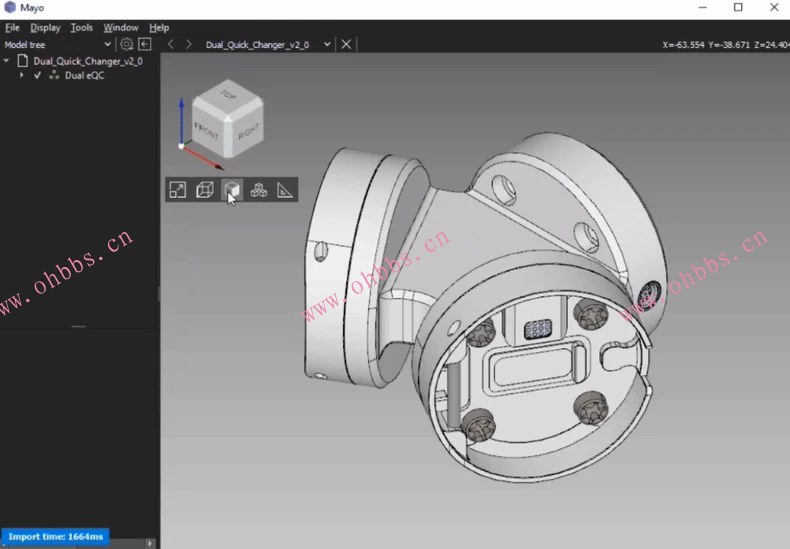This screenshot has width=790, height=549.
Task: Close the Dual_Quick_Changer_v2_0 document
Action: [x=346, y=44]
